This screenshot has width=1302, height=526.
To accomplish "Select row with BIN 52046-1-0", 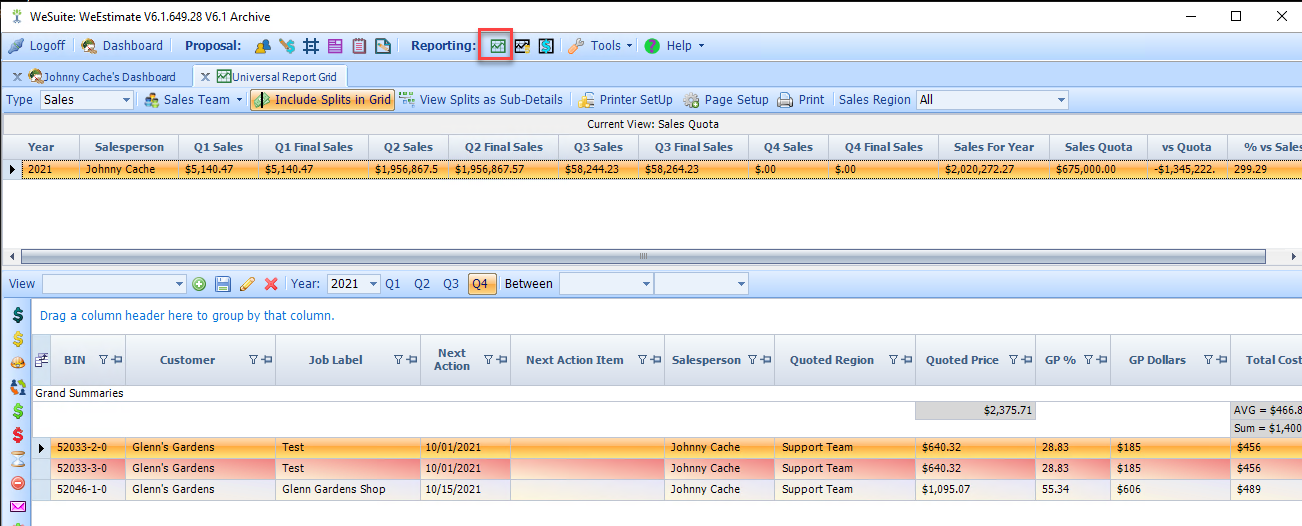I will pos(667,489).
